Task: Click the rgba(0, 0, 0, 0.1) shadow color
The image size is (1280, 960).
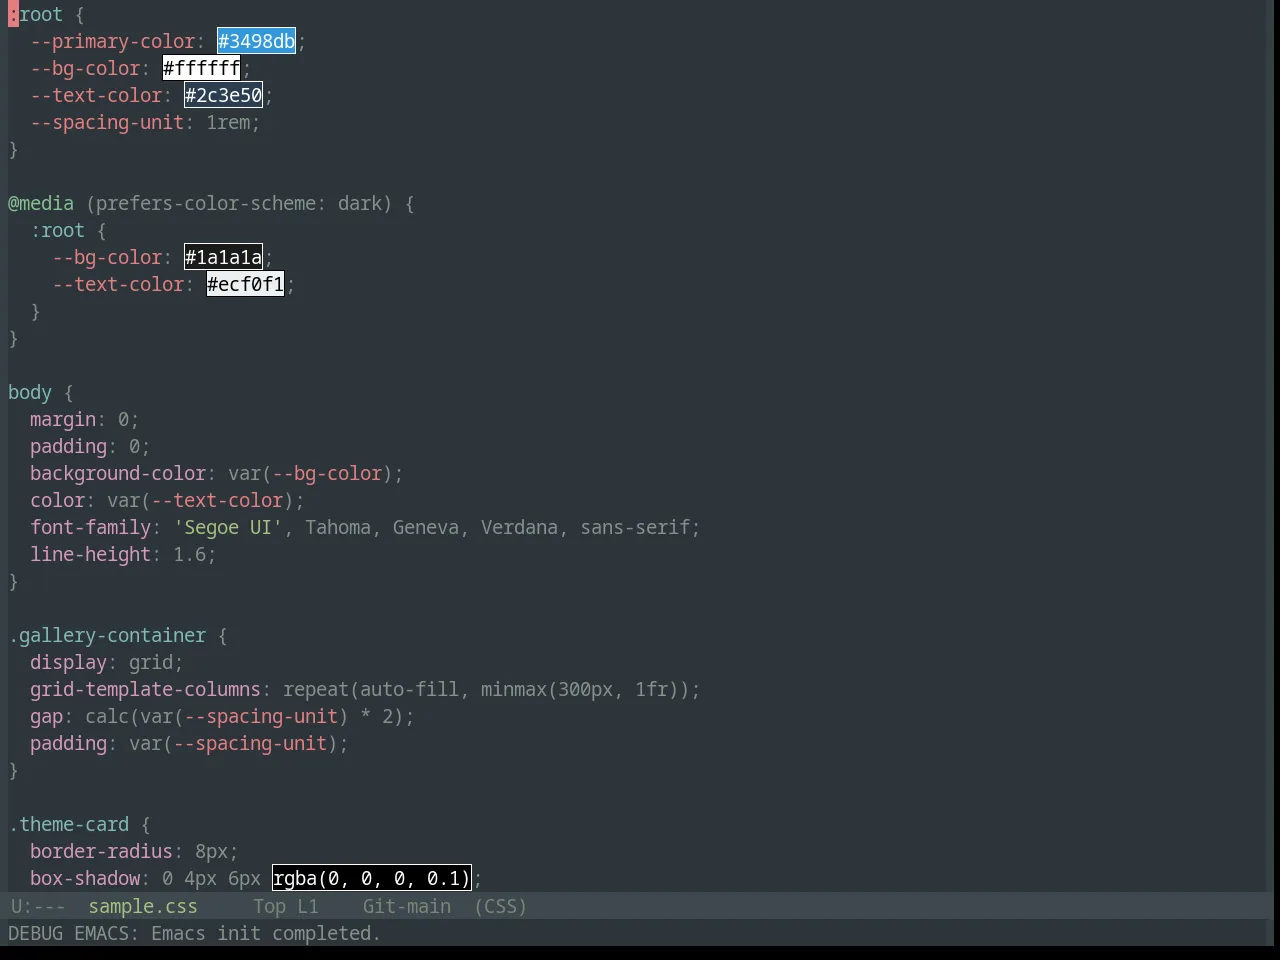Action: pos(371,878)
